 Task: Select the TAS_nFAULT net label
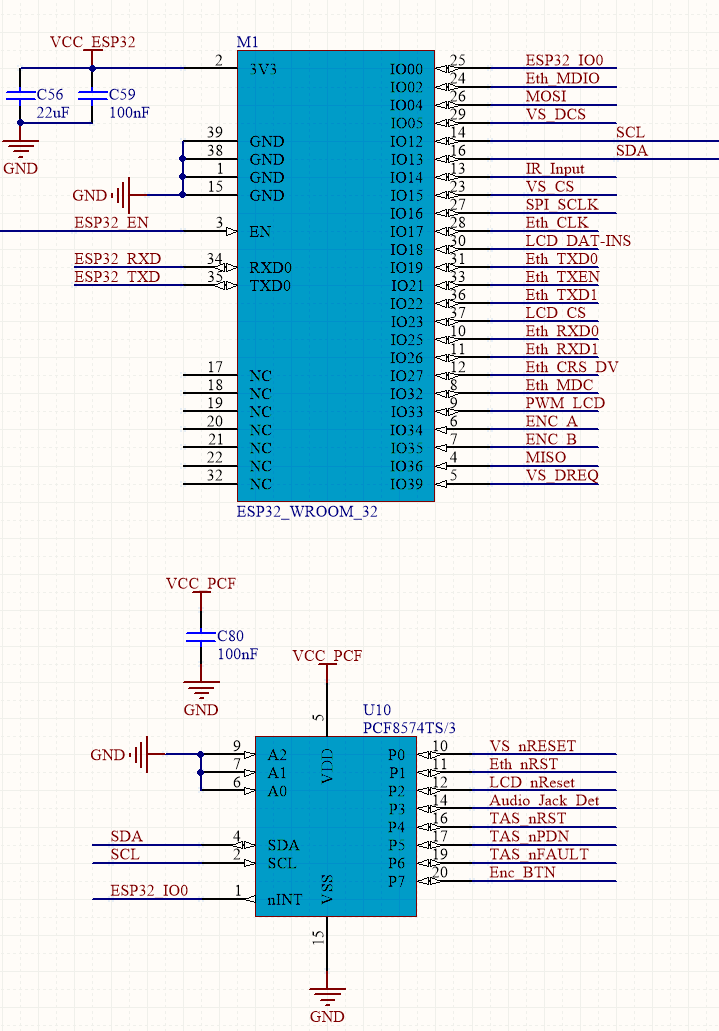click(539, 854)
